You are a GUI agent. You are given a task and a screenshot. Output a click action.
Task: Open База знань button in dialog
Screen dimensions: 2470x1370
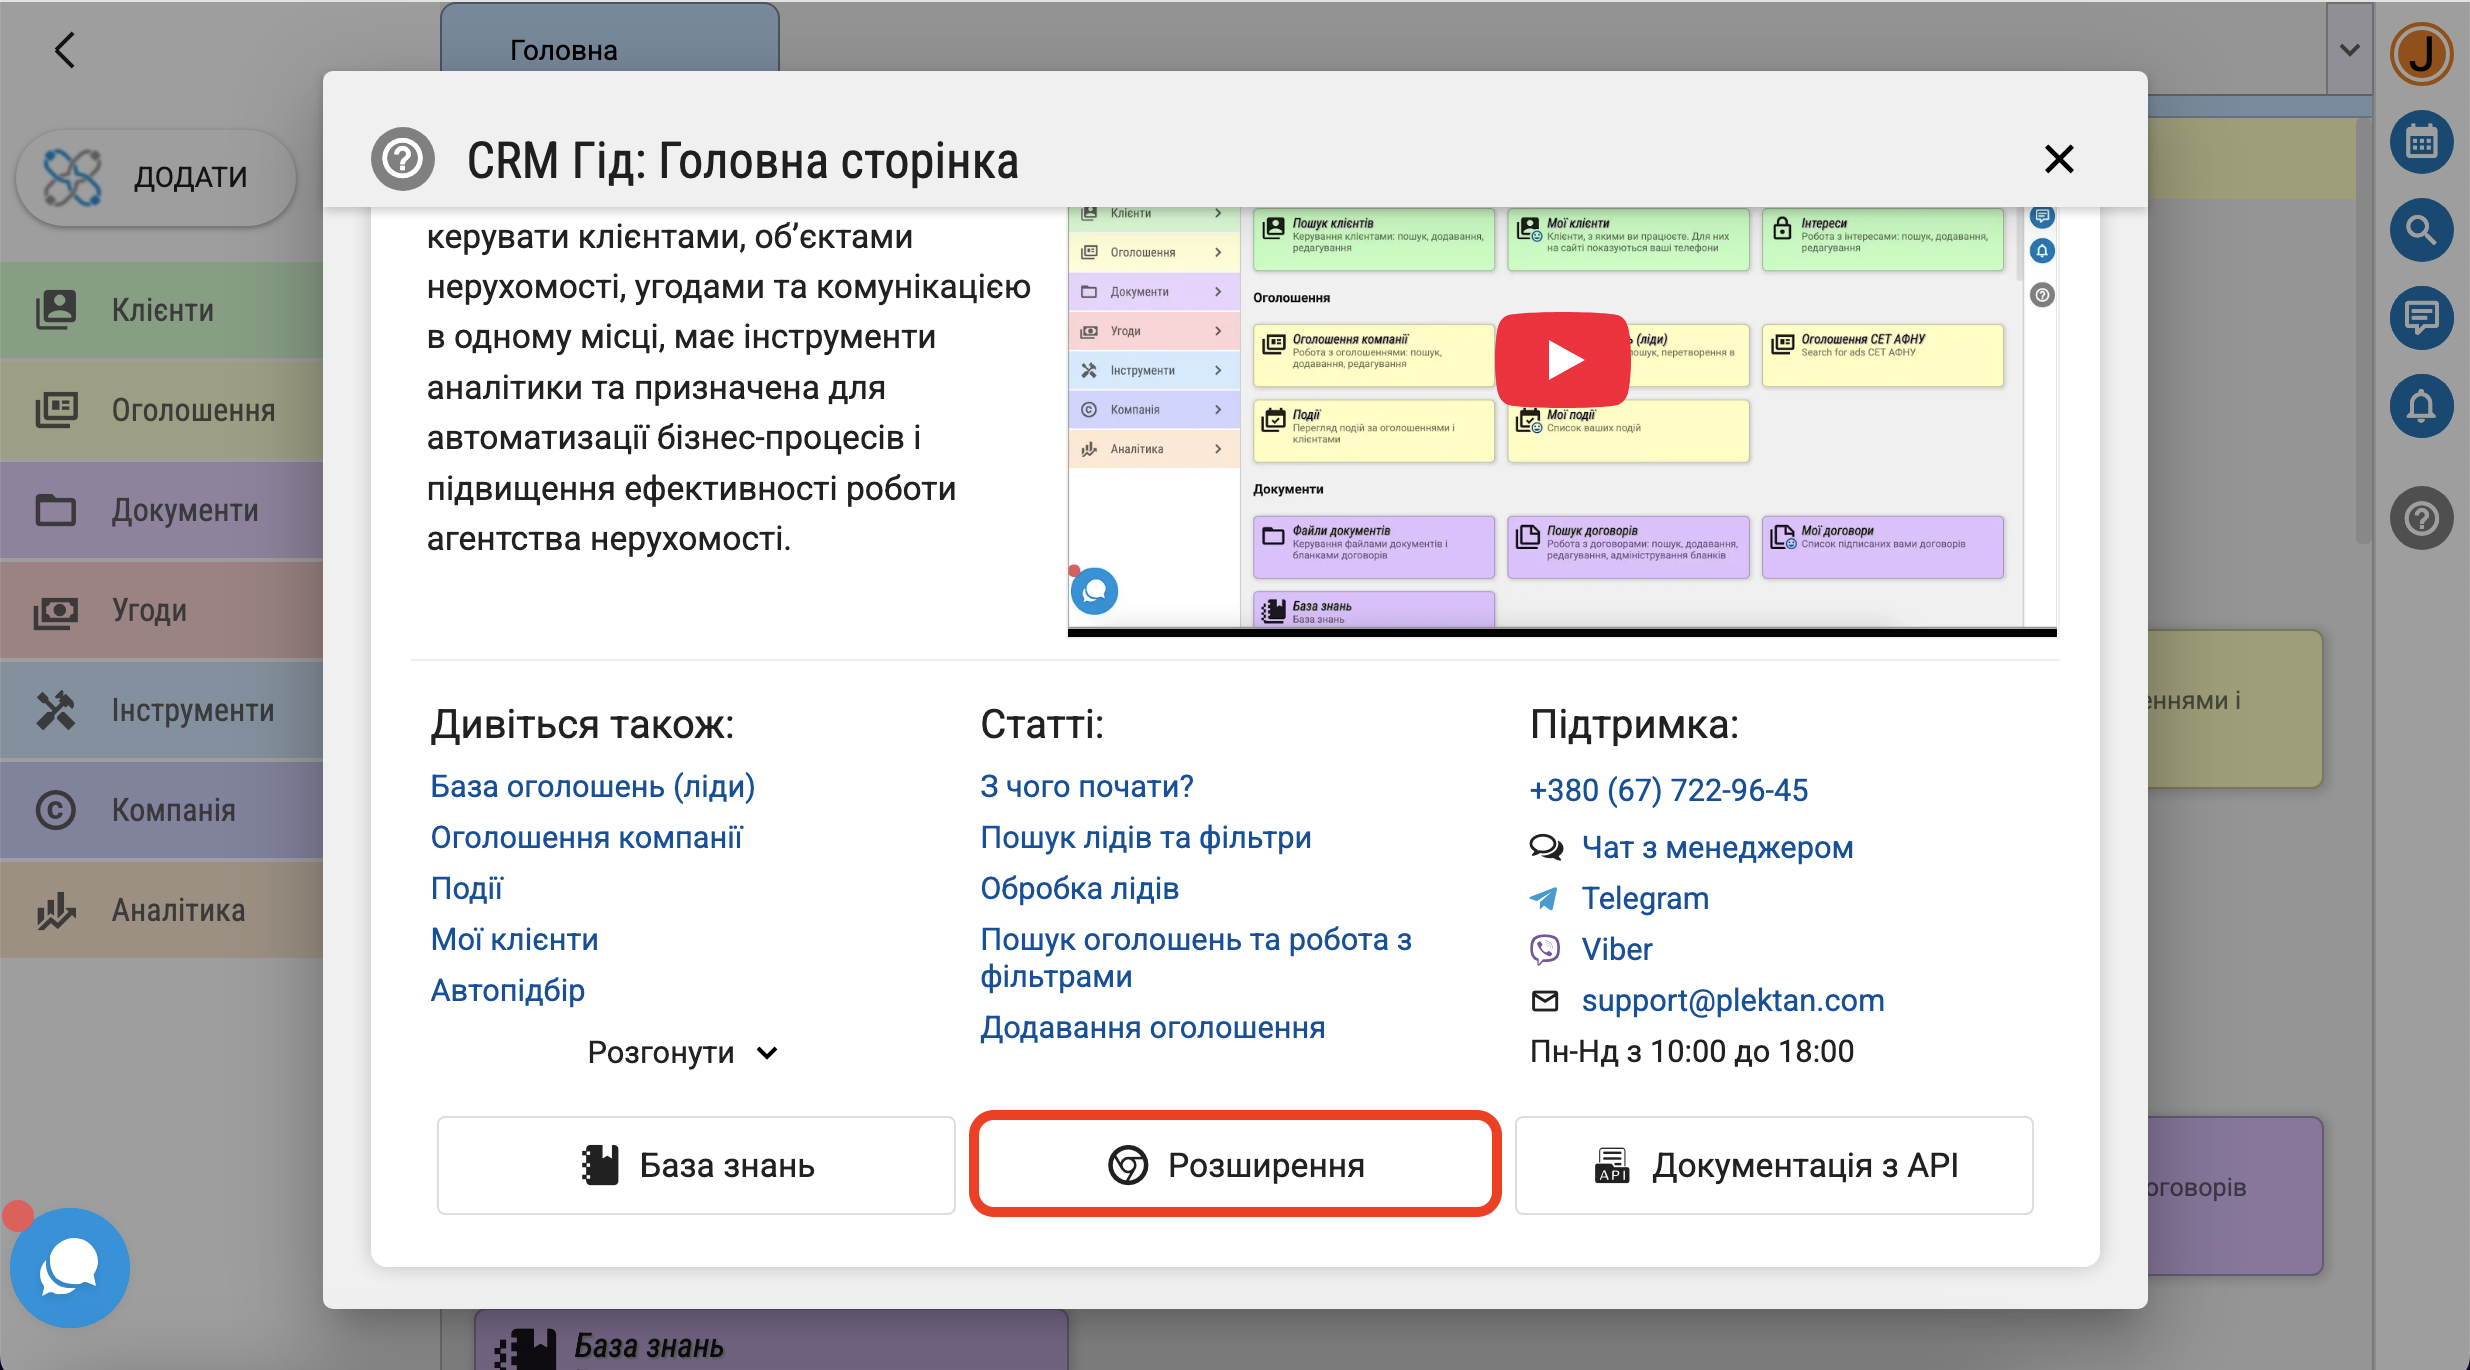tap(696, 1165)
